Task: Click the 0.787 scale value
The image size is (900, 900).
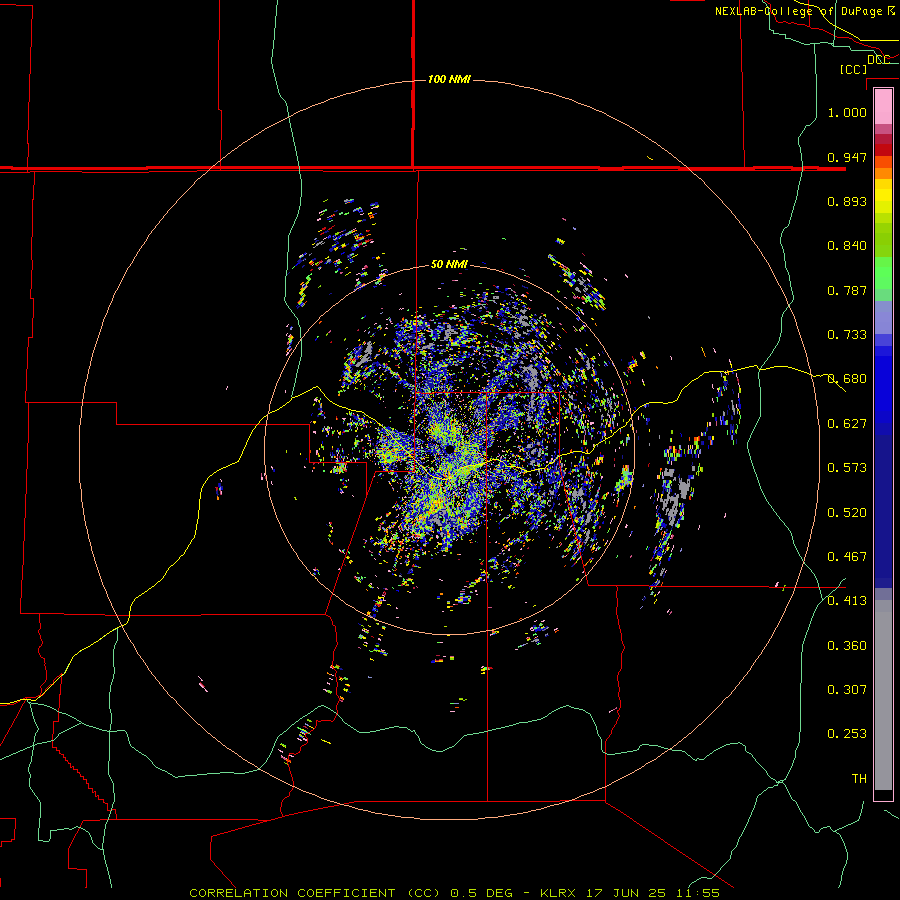Action: 847,290
